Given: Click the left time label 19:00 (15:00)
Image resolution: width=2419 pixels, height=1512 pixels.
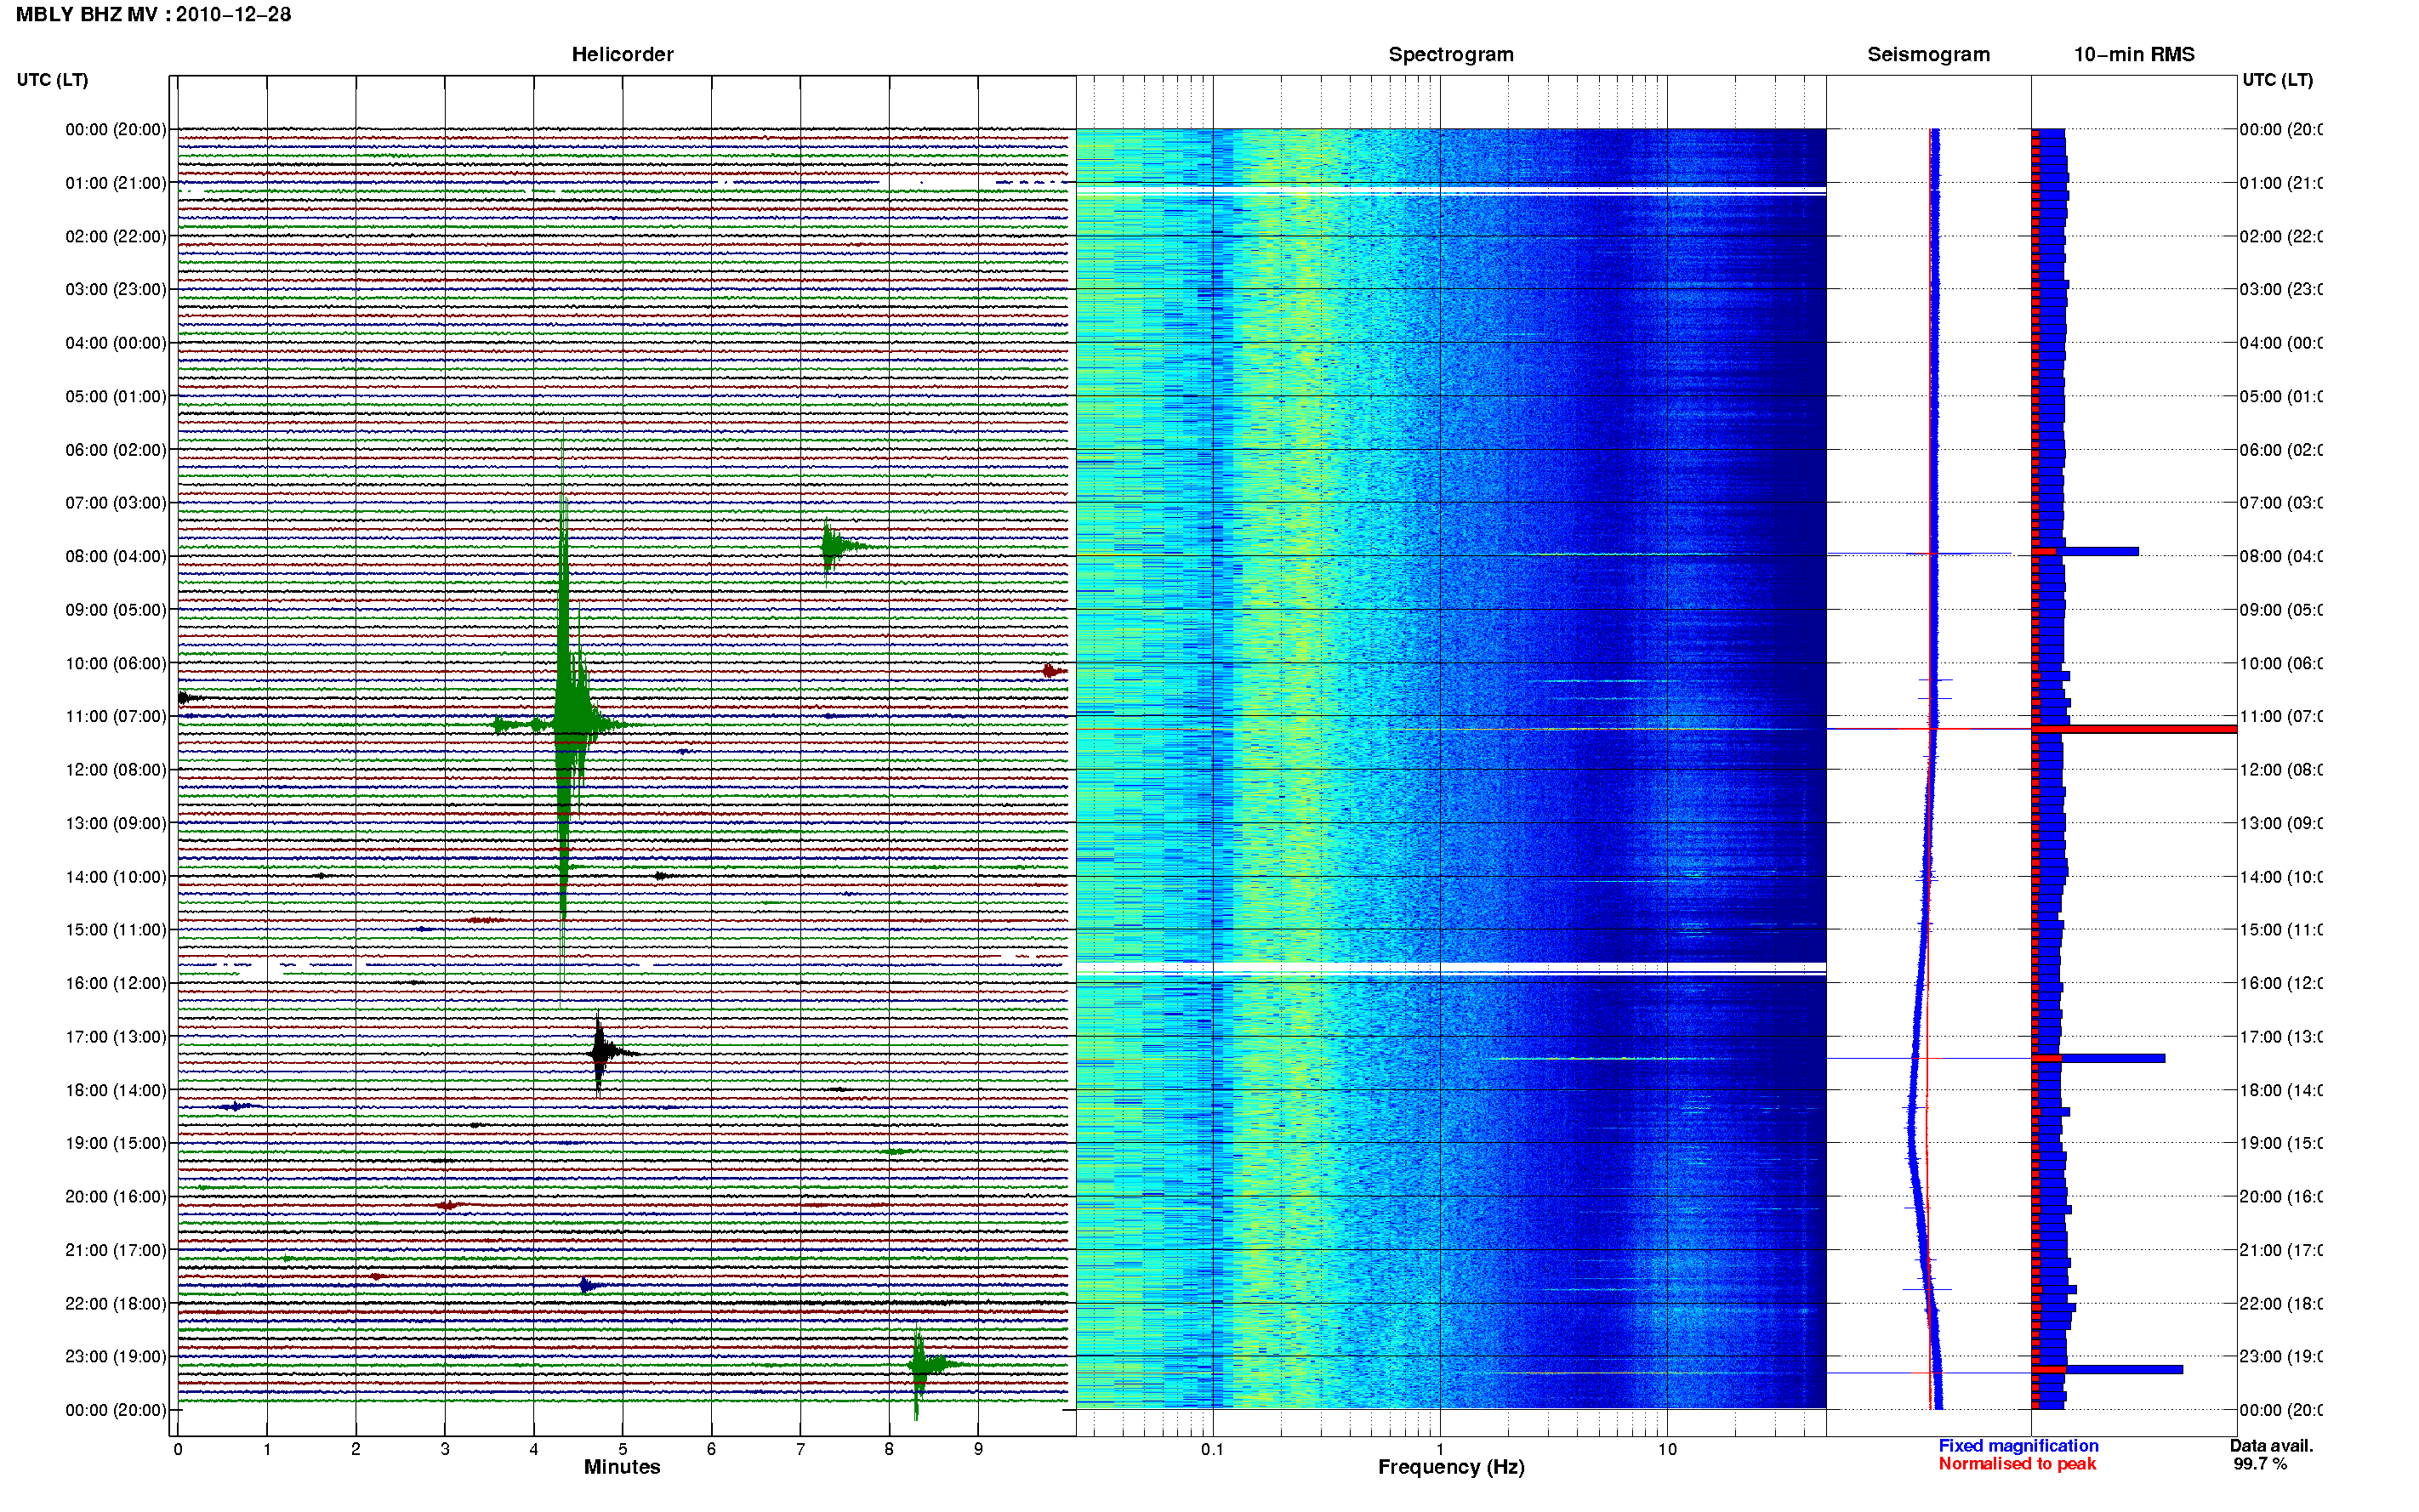Looking at the screenshot, I should (x=116, y=1143).
